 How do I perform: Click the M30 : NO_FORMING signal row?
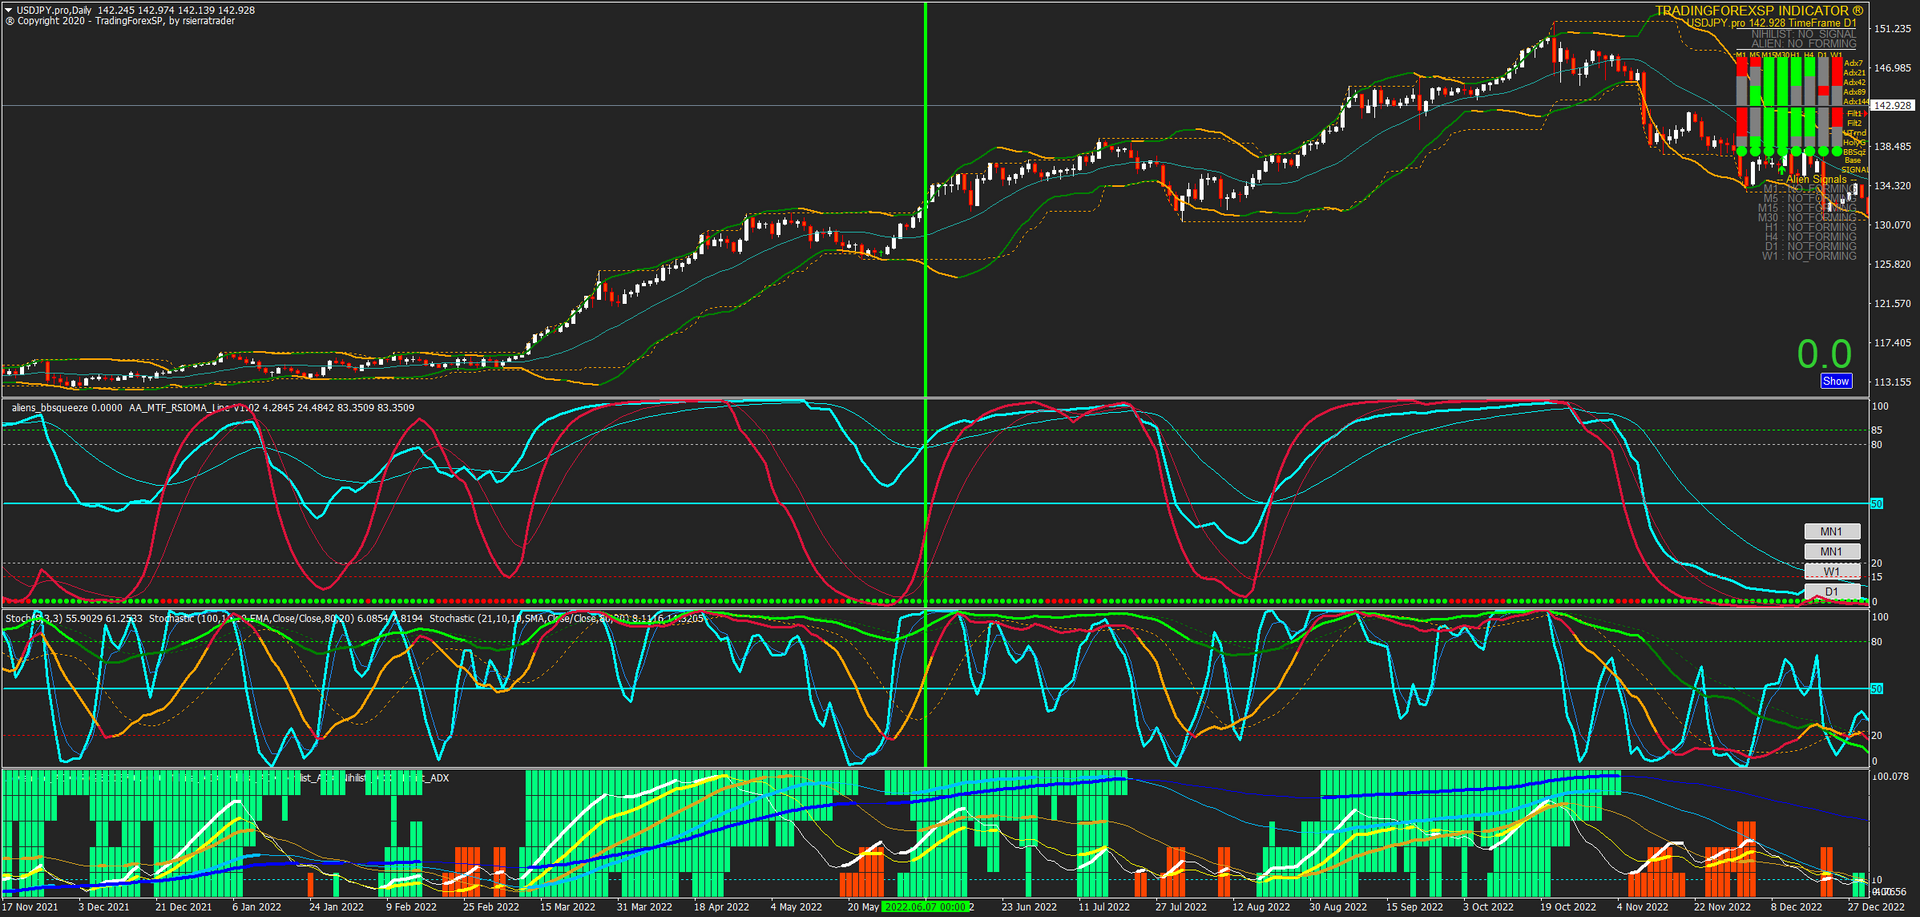[x=1807, y=218]
